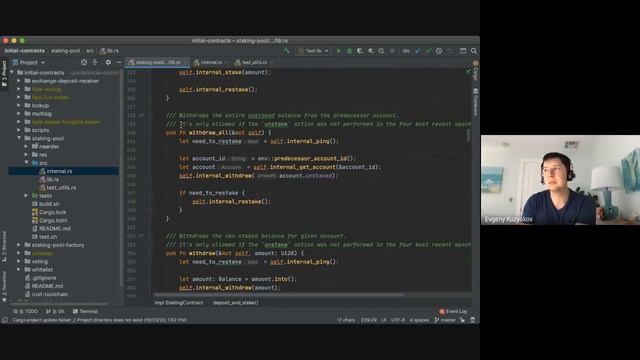Open the Git tool window button
Screen dimensions: 640x360
coord(55,311)
